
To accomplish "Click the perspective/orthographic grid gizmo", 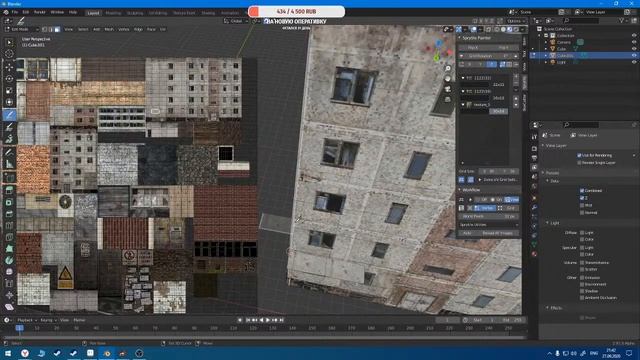I will tap(448, 99).
